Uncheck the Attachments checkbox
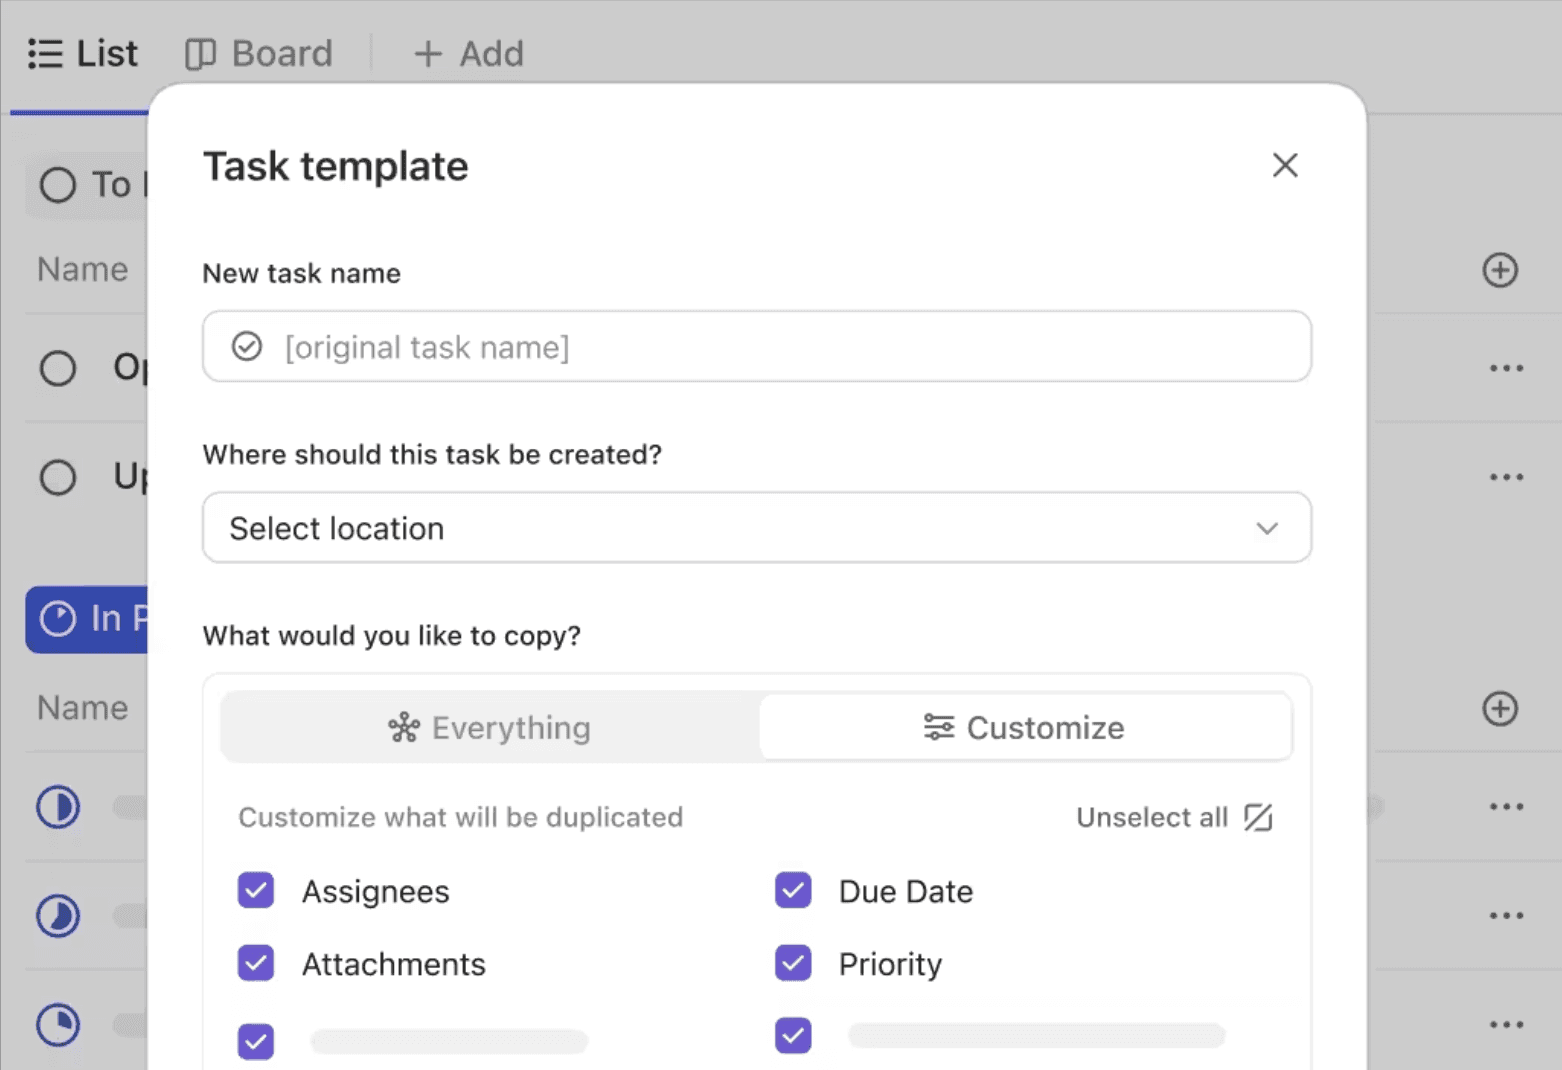Viewport: 1562px width, 1070px height. (256, 963)
